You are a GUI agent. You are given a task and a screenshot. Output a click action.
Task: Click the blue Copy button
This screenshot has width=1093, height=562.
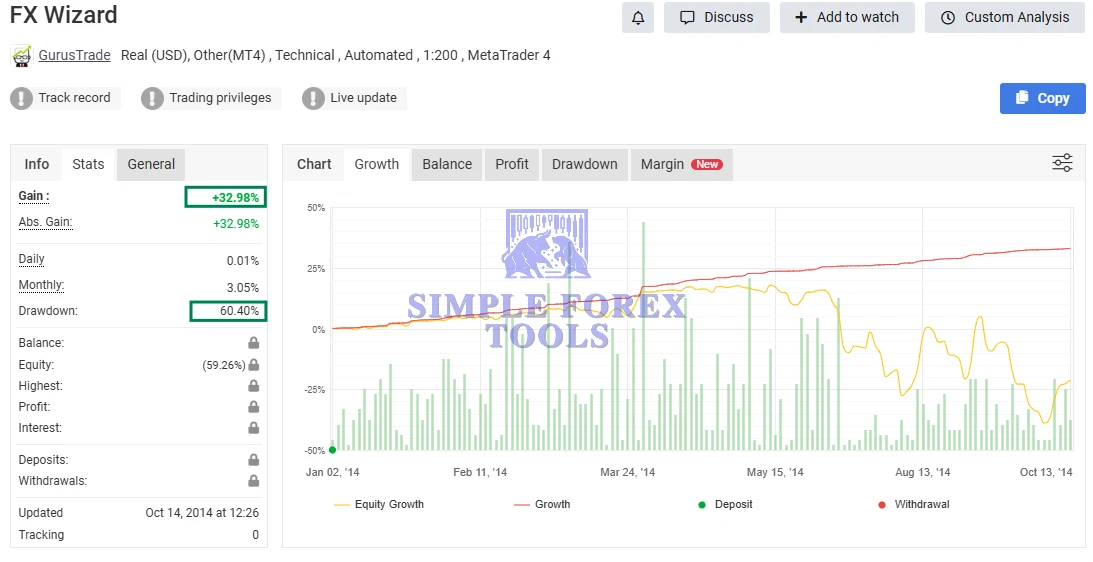point(1043,98)
